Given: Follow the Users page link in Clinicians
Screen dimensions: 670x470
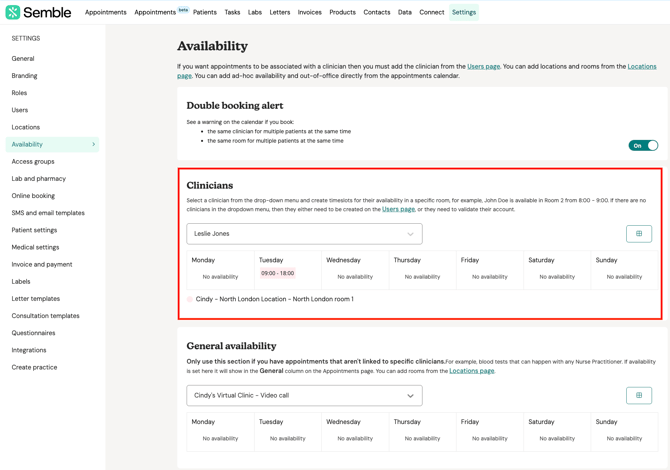Looking at the screenshot, I should pos(398,209).
